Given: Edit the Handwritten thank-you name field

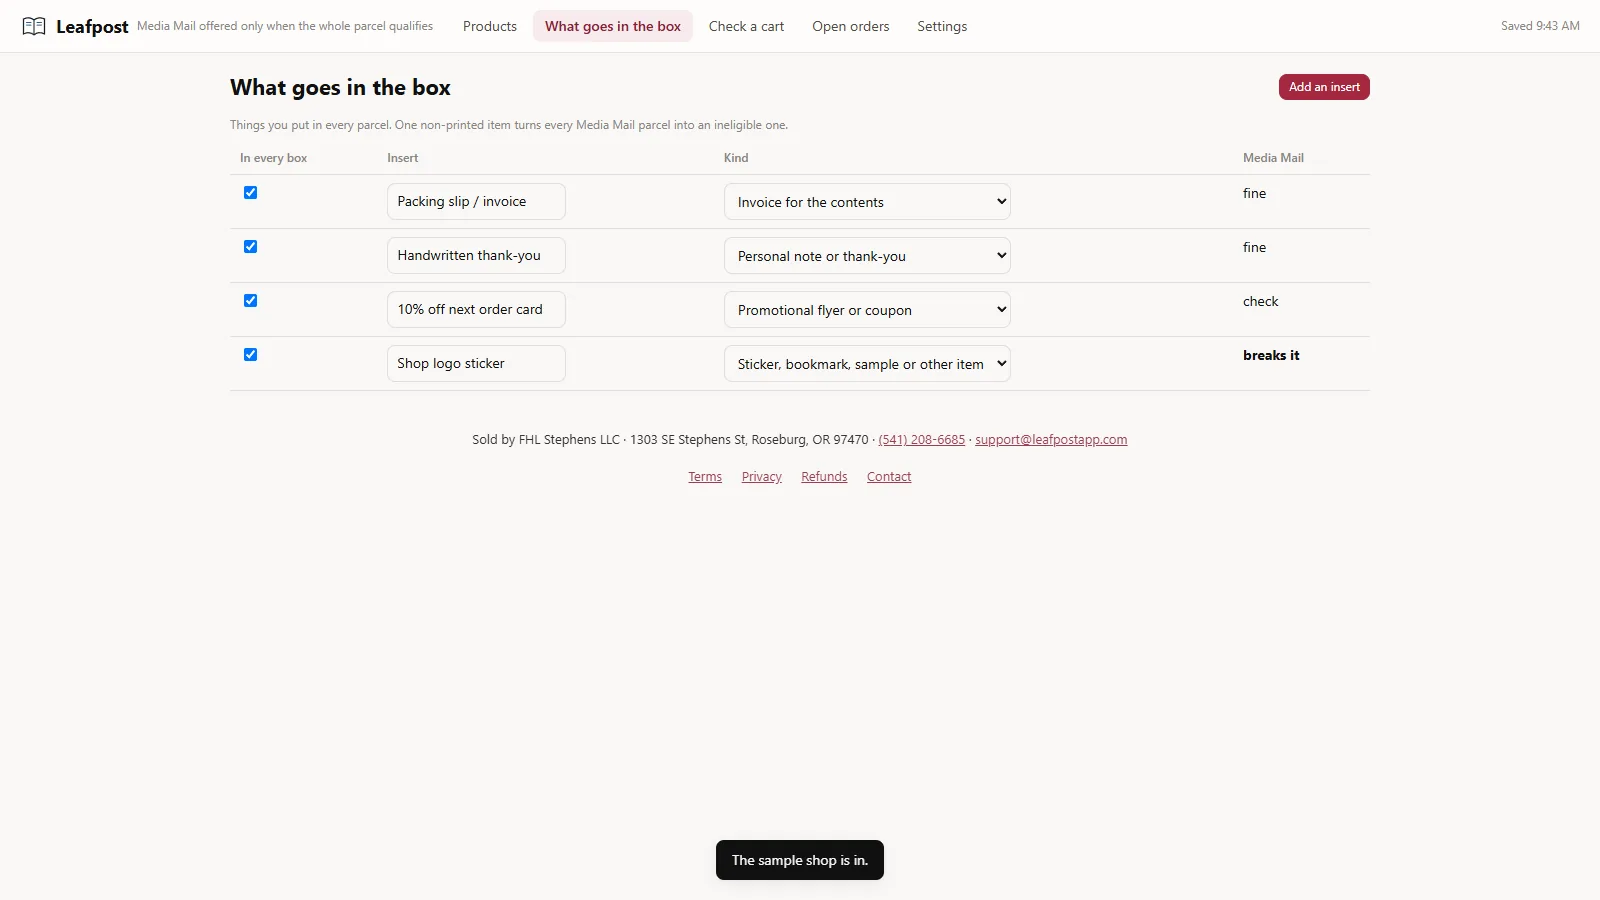Looking at the screenshot, I should [476, 255].
